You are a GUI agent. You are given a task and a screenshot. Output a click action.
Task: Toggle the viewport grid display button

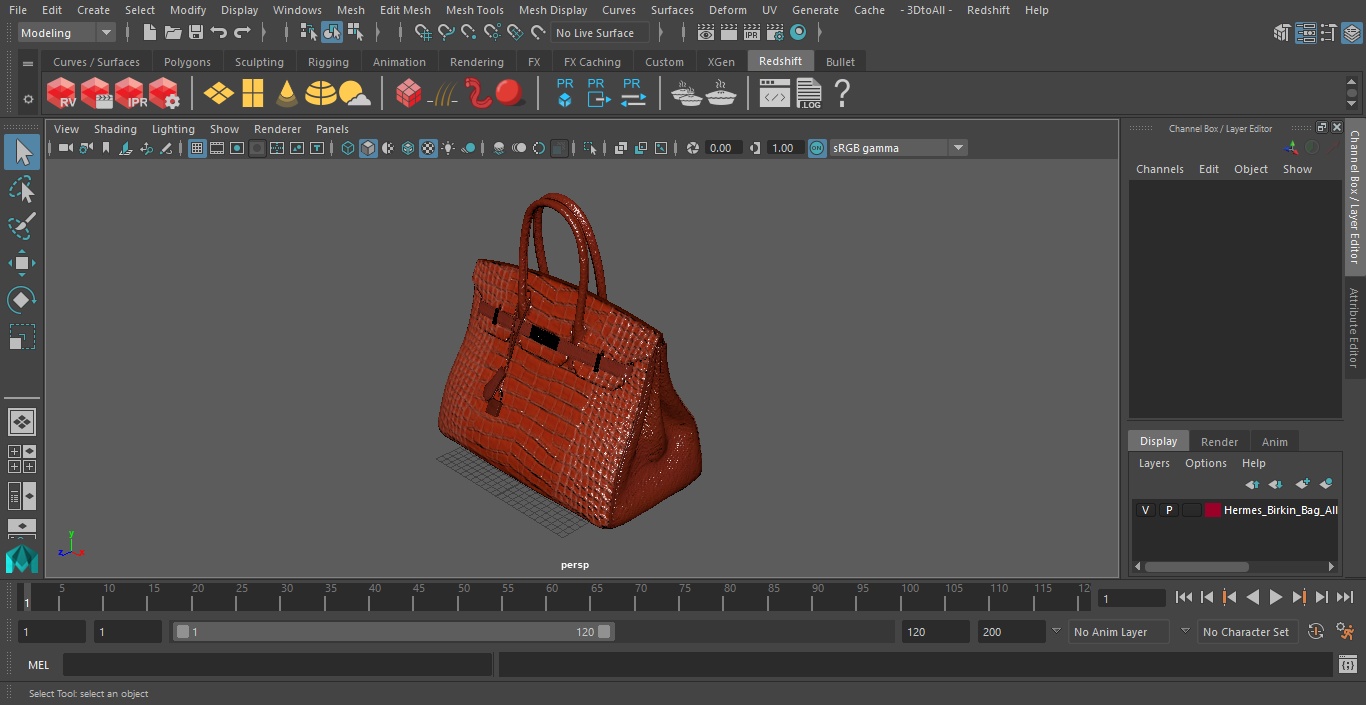click(197, 148)
